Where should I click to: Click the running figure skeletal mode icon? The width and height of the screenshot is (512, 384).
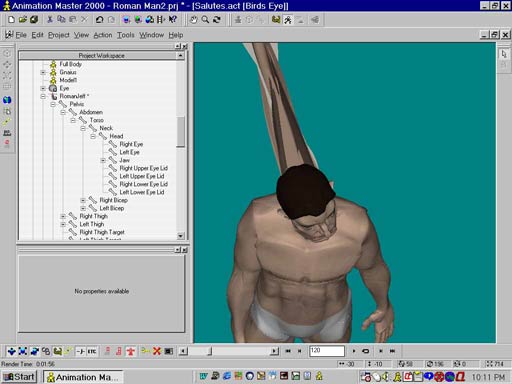click(288, 20)
